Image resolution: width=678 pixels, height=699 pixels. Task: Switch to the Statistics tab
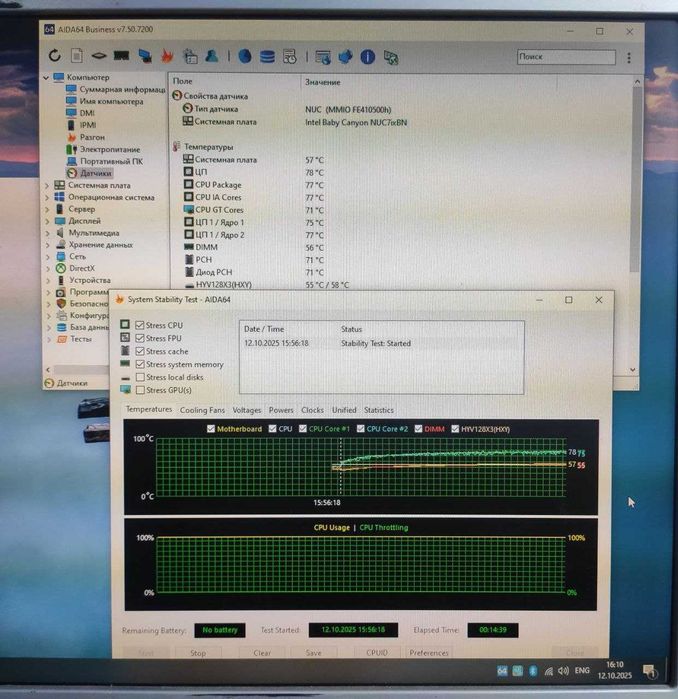378,410
